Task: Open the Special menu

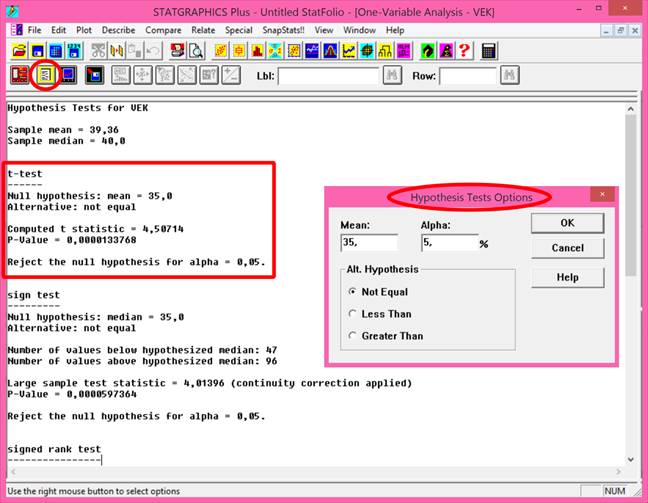Action: pyautogui.click(x=238, y=30)
